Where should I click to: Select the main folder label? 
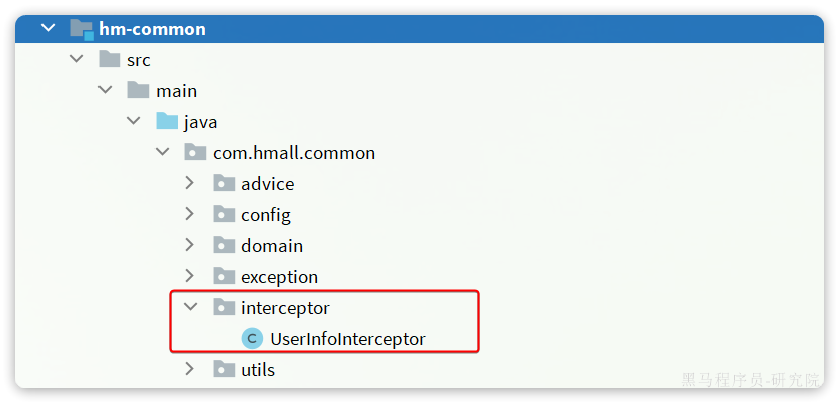coord(176,91)
